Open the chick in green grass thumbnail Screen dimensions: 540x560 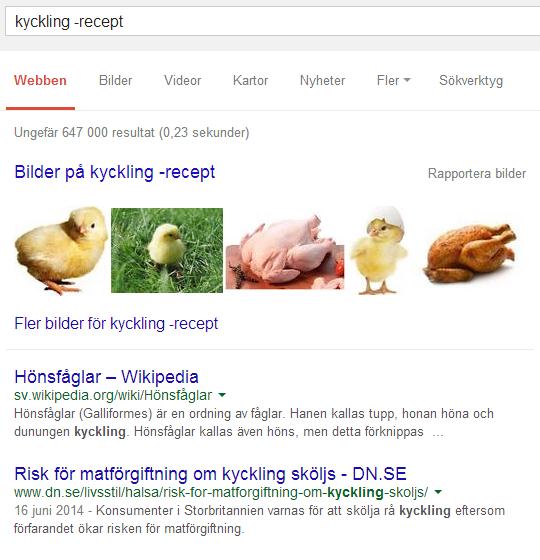(167, 250)
